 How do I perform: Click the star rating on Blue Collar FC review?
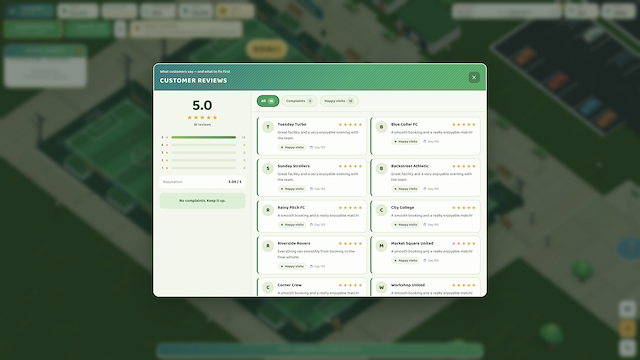point(464,124)
